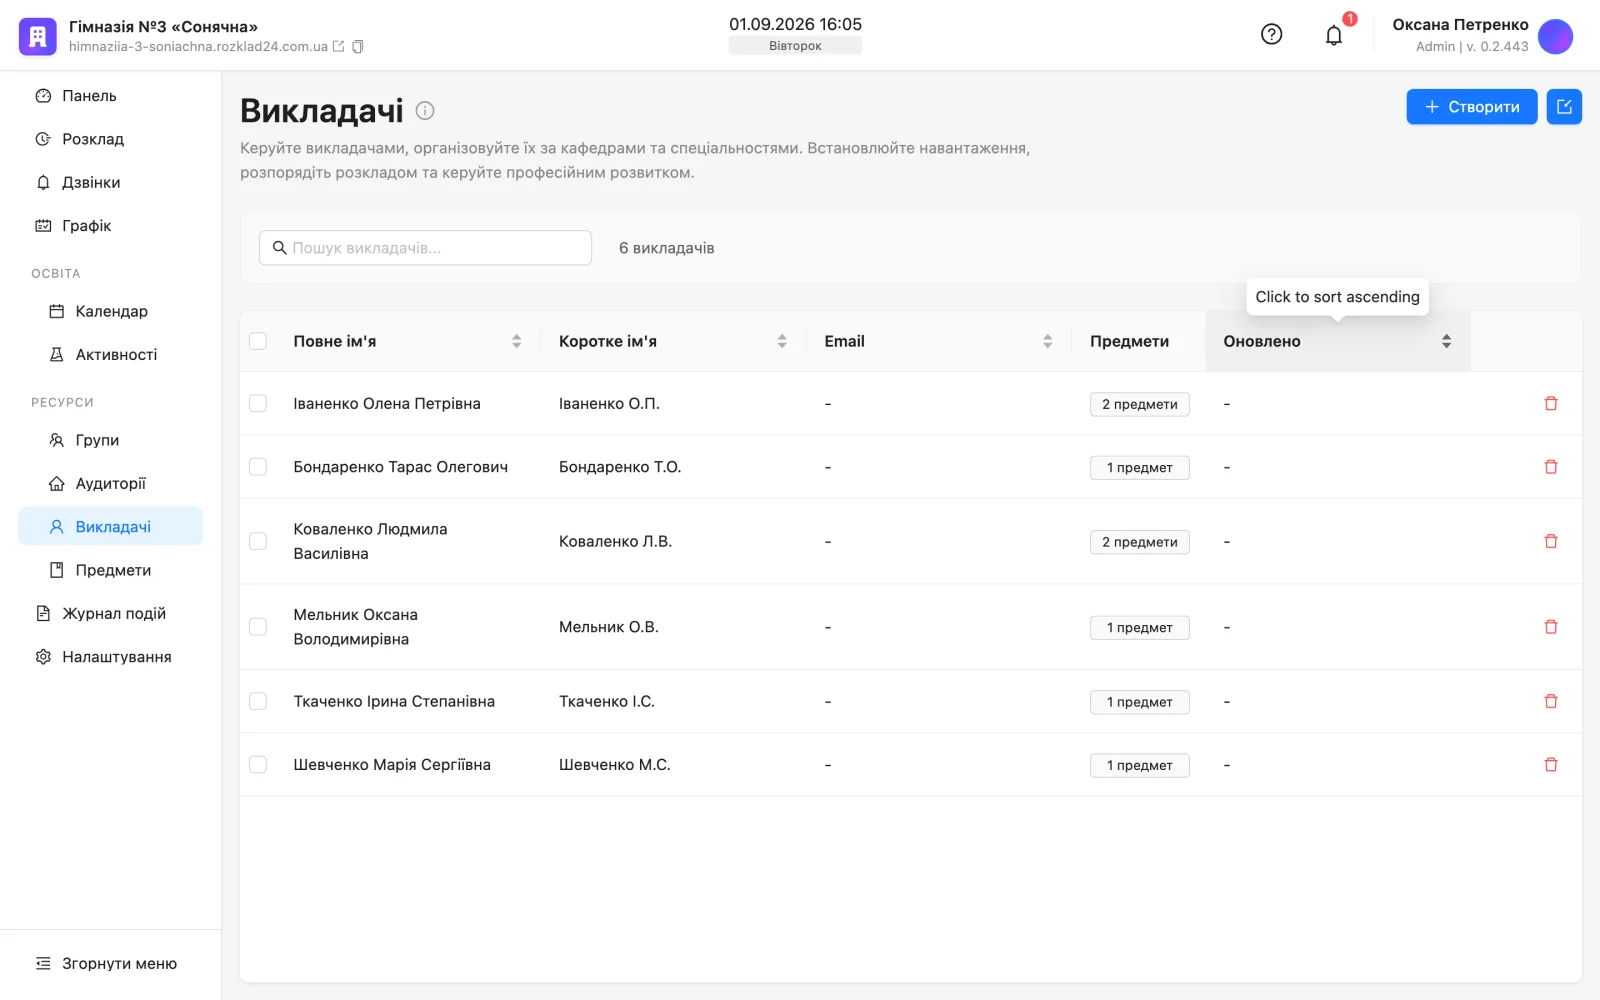Navigate to Налаштування in sidebar

(x=110, y=657)
